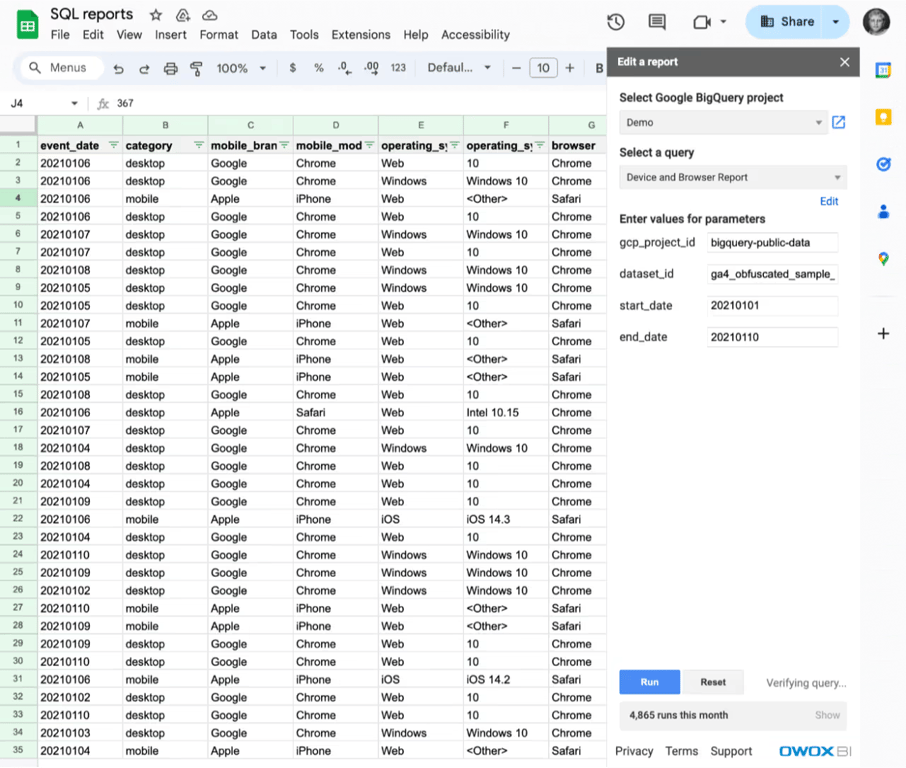Click the start_date input field
This screenshot has height=768, width=906.
coord(773,306)
